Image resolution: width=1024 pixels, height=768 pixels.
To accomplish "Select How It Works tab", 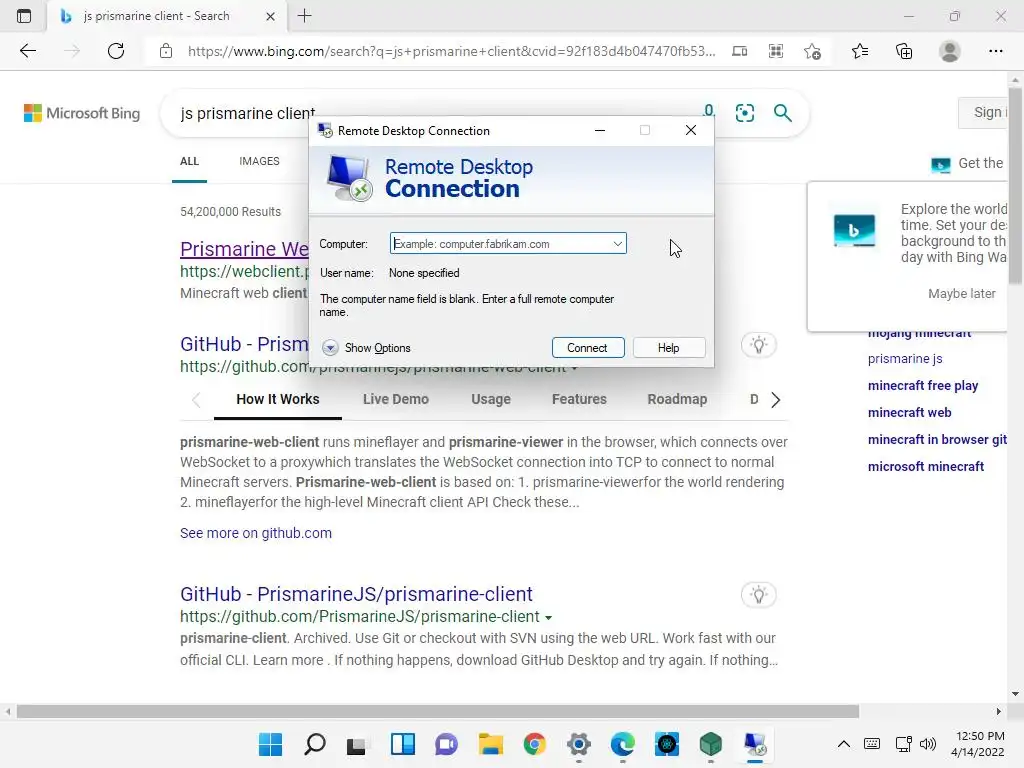I will (278, 399).
